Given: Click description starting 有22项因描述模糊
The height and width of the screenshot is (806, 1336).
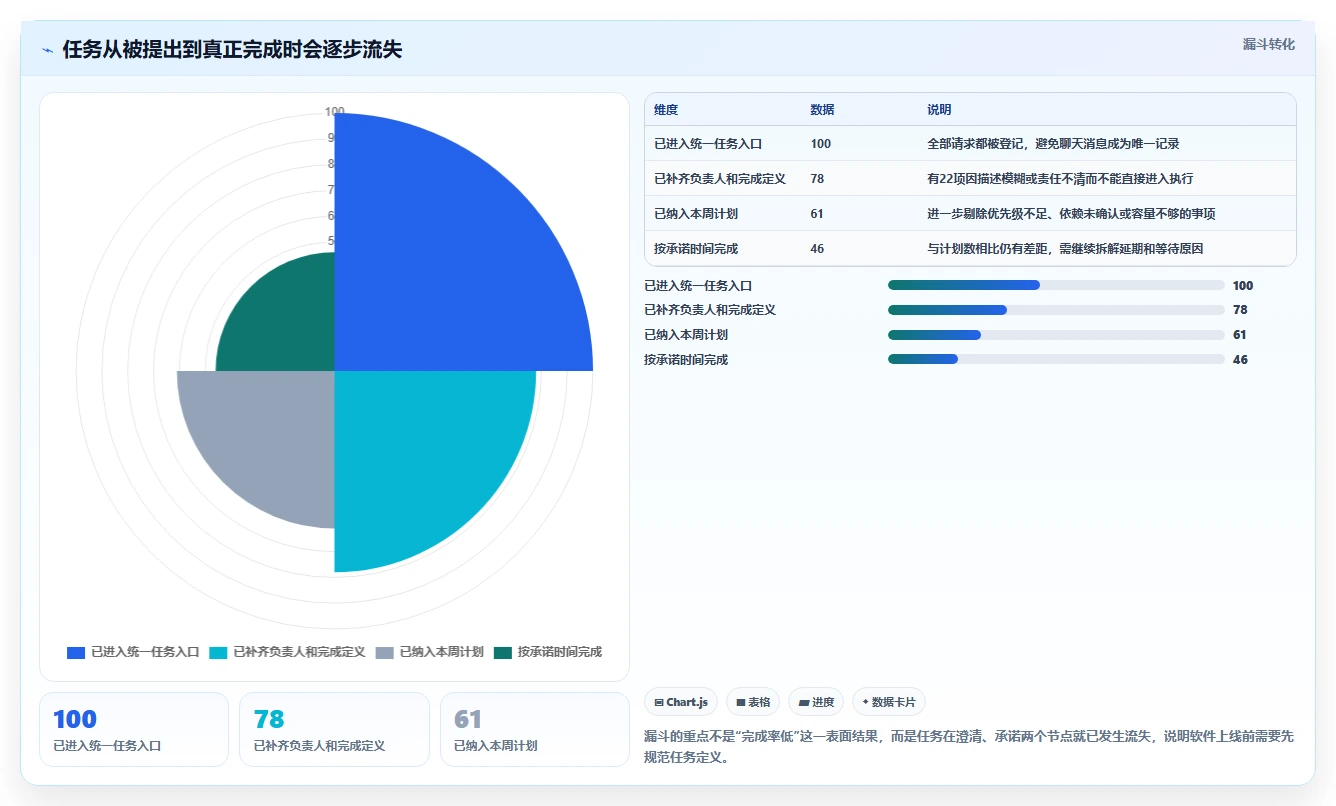Looking at the screenshot, I should (x=1060, y=179).
